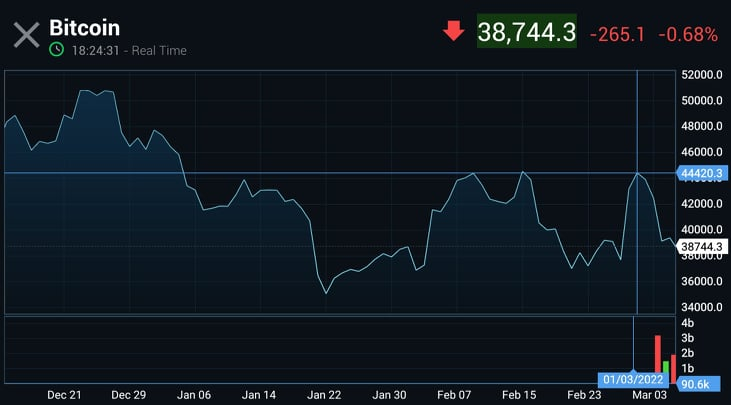Click the Jan 06 date axis label
This screenshot has width=731, height=405.
coord(194,395)
